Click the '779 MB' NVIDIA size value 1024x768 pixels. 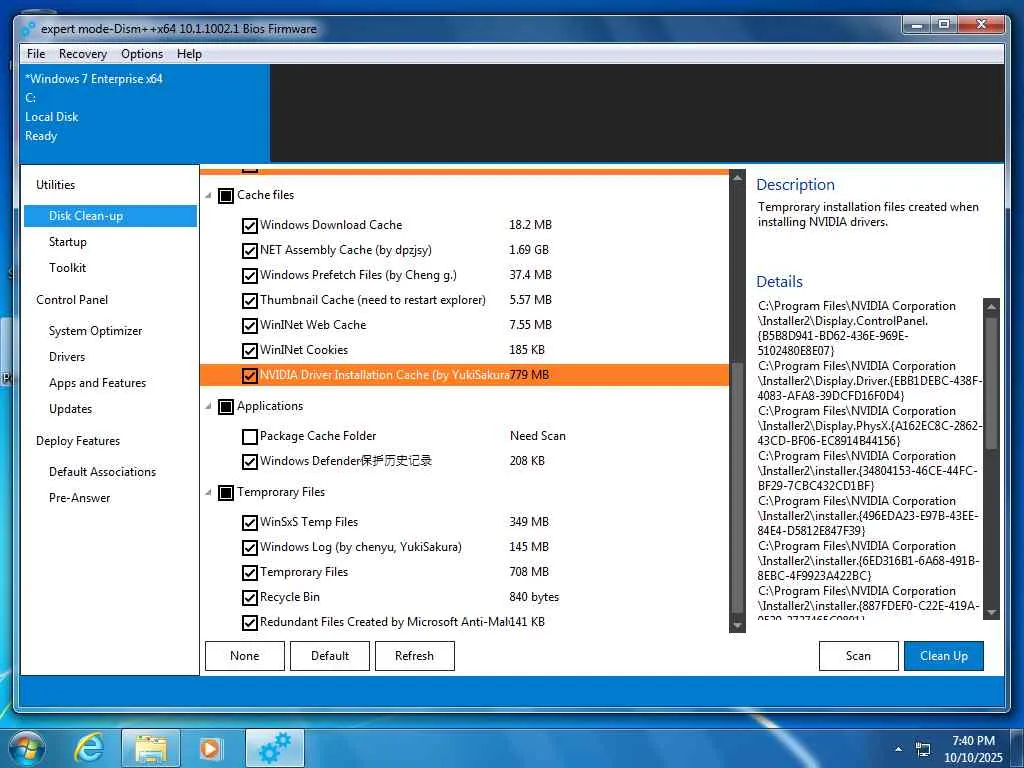pyautogui.click(x=530, y=376)
